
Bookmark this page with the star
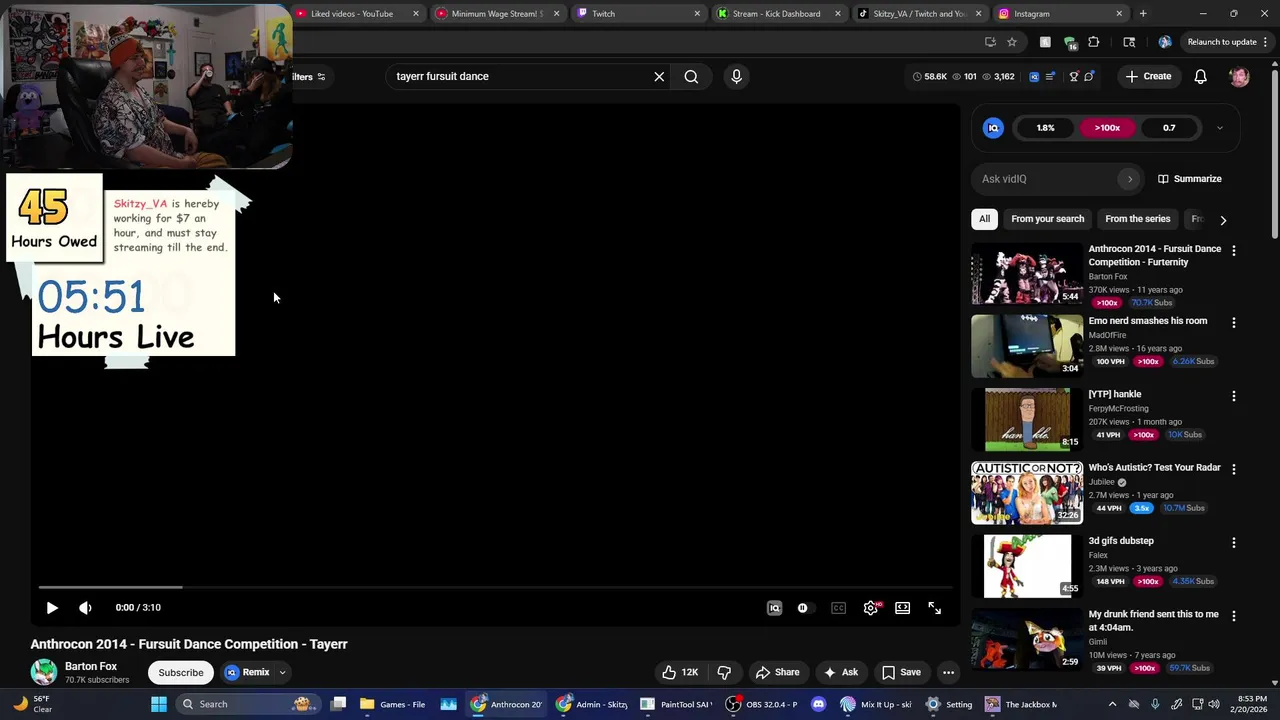(x=1012, y=42)
